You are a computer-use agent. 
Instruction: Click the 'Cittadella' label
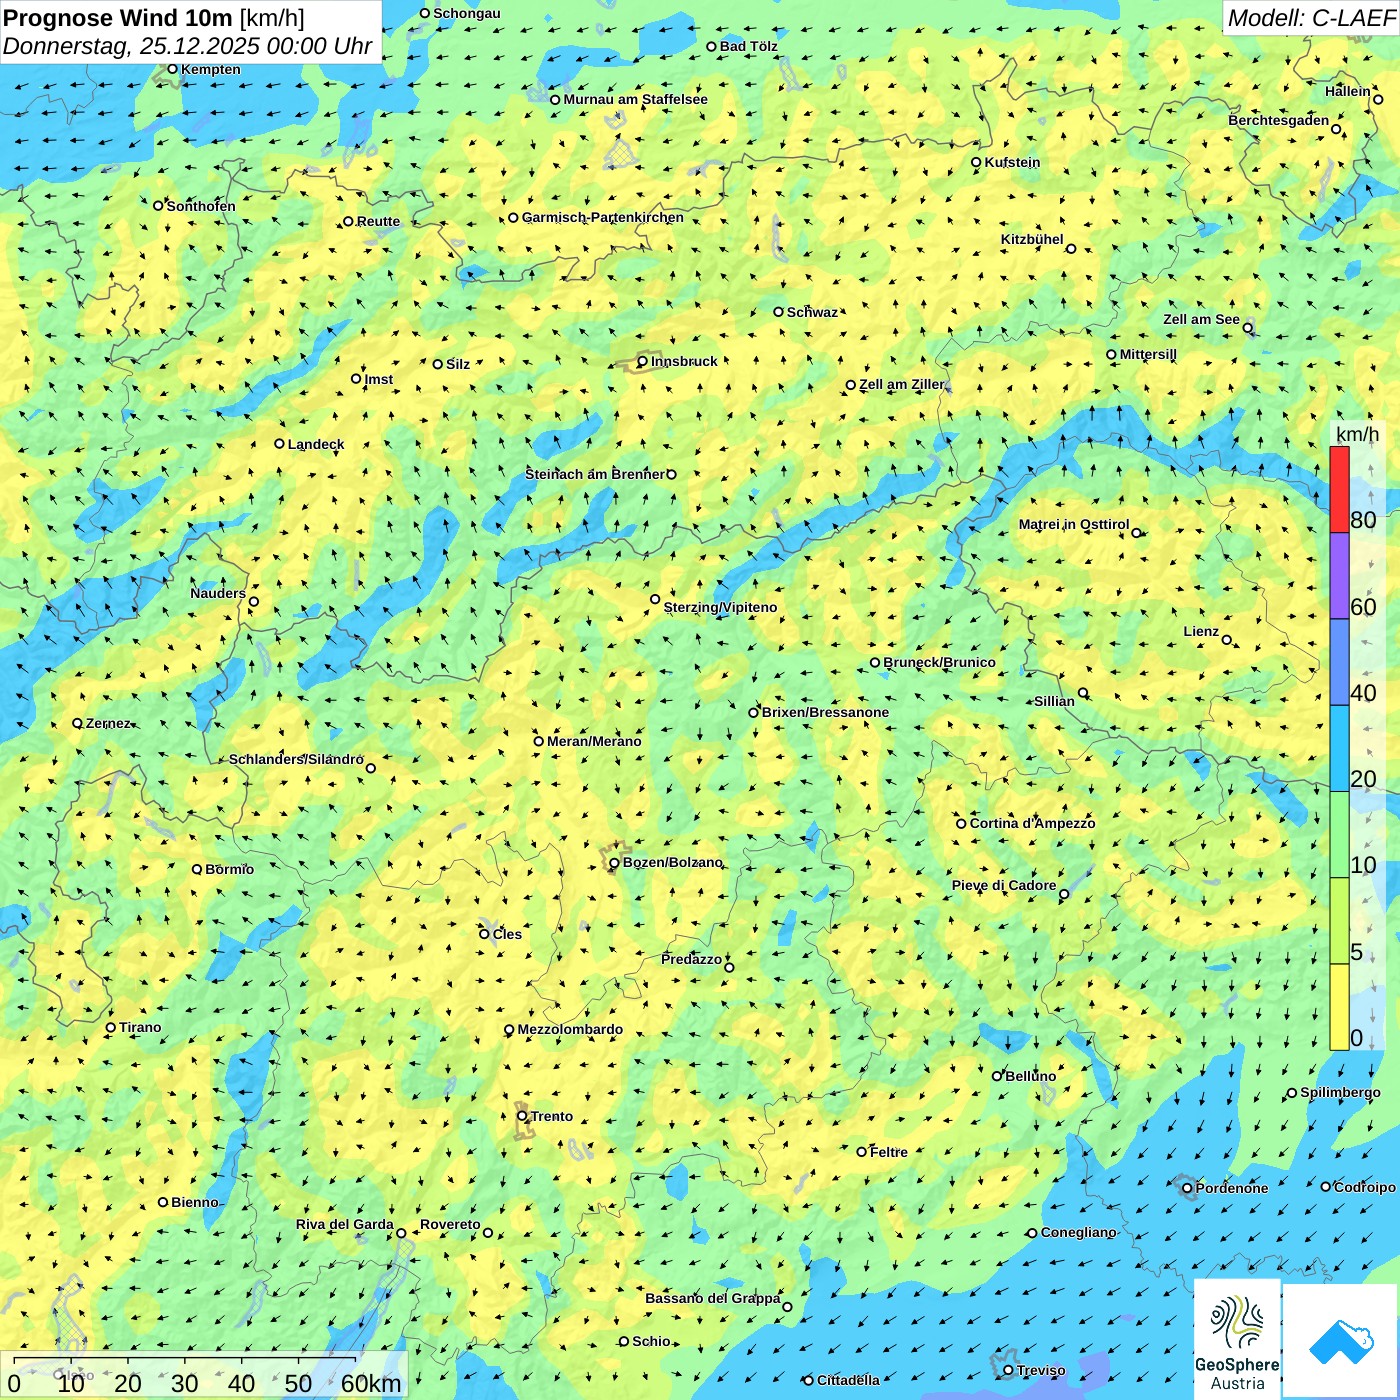tap(849, 1380)
